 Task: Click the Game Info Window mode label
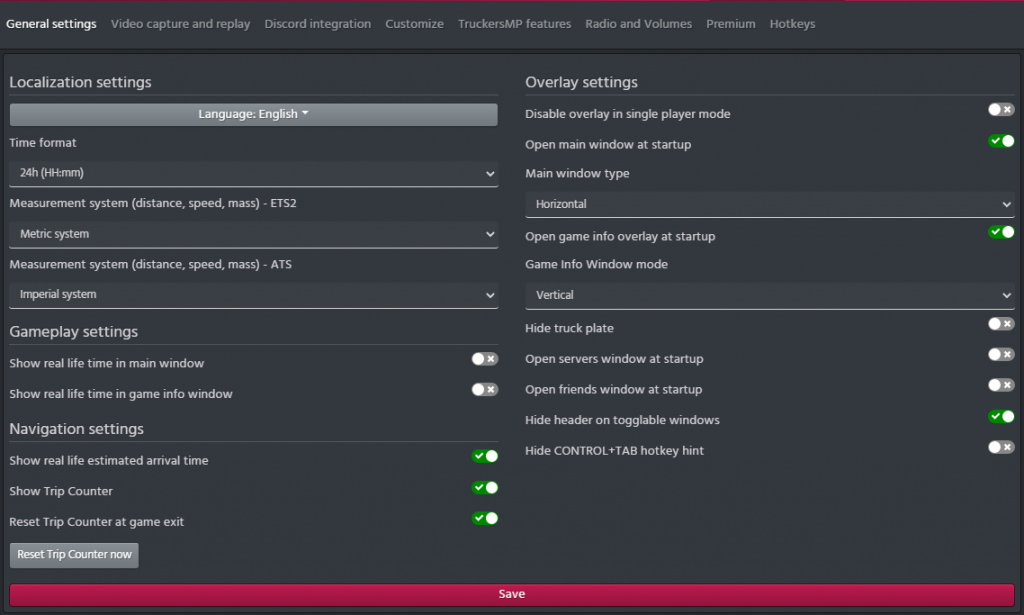pyautogui.click(x=596, y=264)
